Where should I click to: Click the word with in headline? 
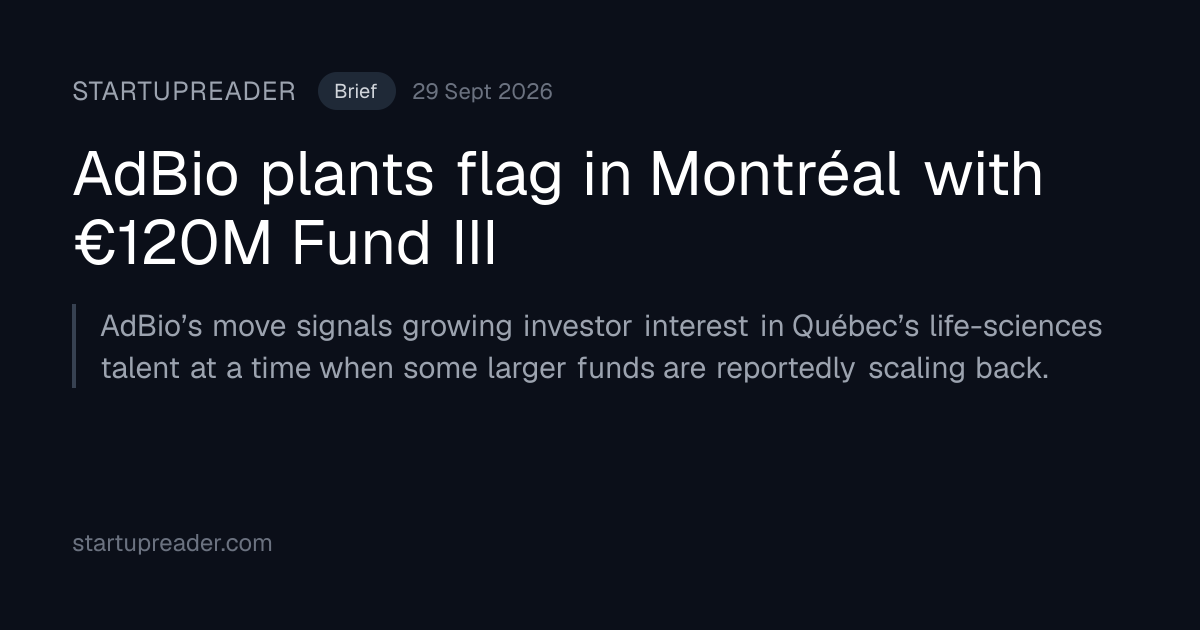point(984,176)
